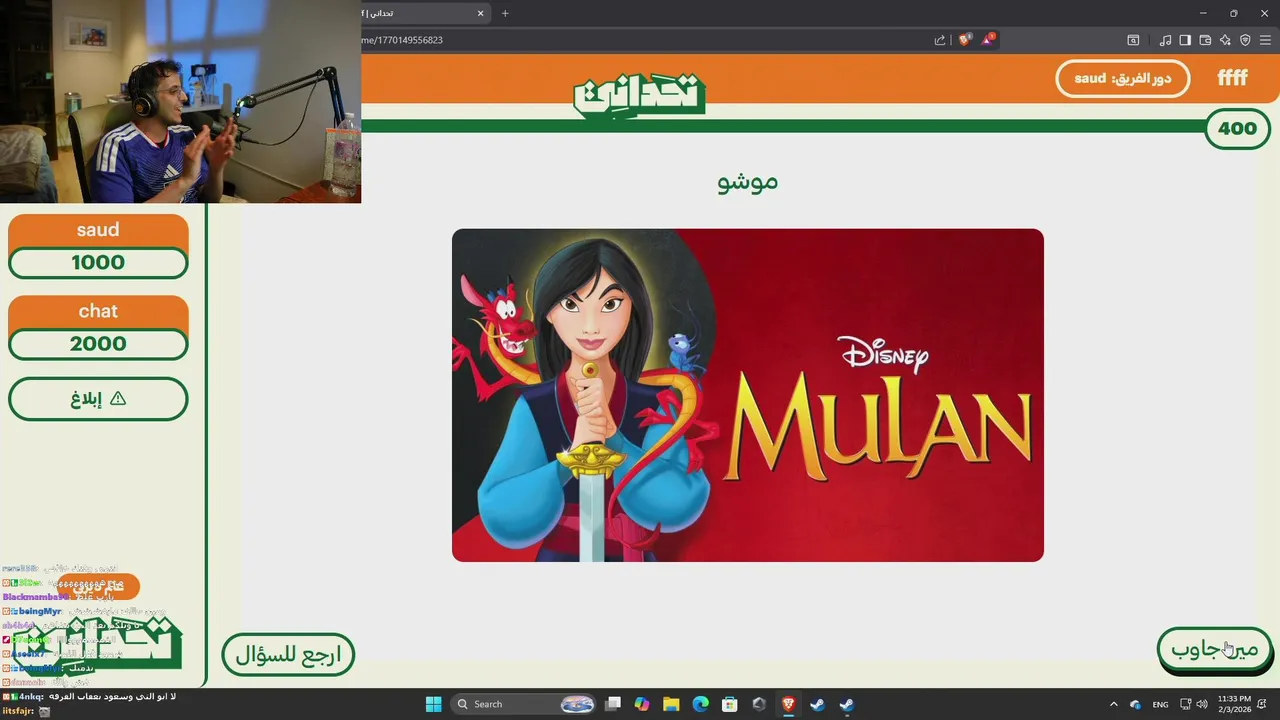Screen dimensions: 1280x720
Task: Click the مين جاوب button
Action: pyautogui.click(x=1214, y=649)
